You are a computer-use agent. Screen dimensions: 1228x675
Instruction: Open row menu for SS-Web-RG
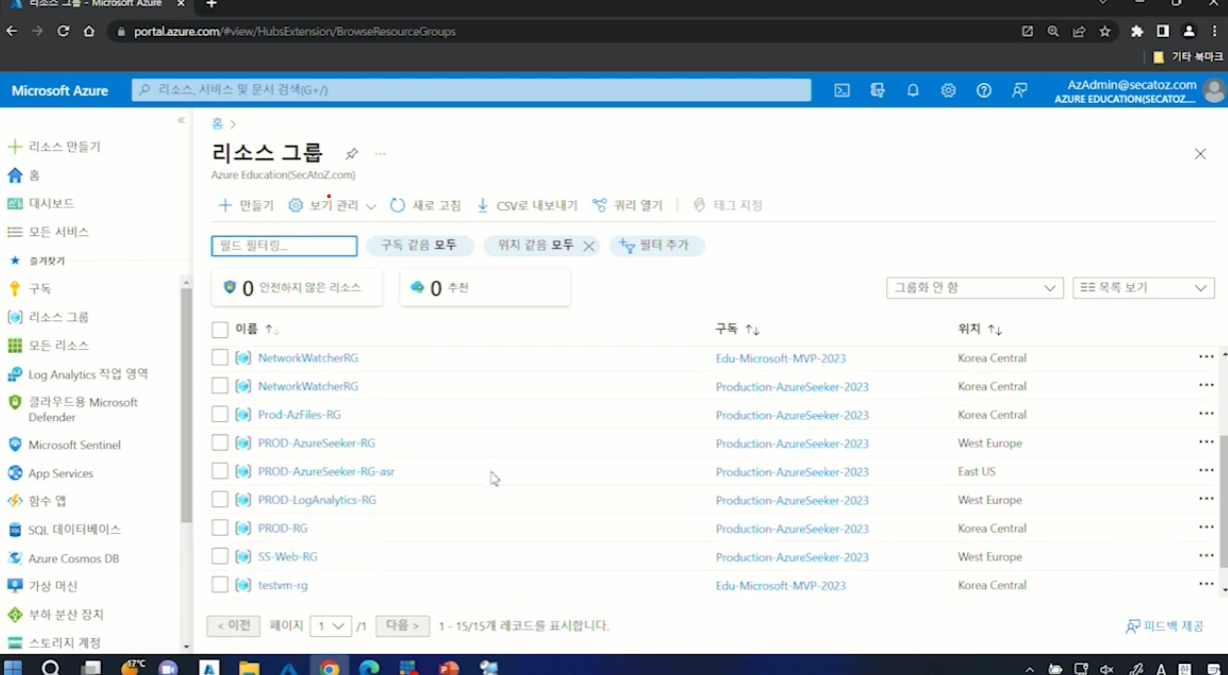pyautogui.click(x=1206, y=556)
